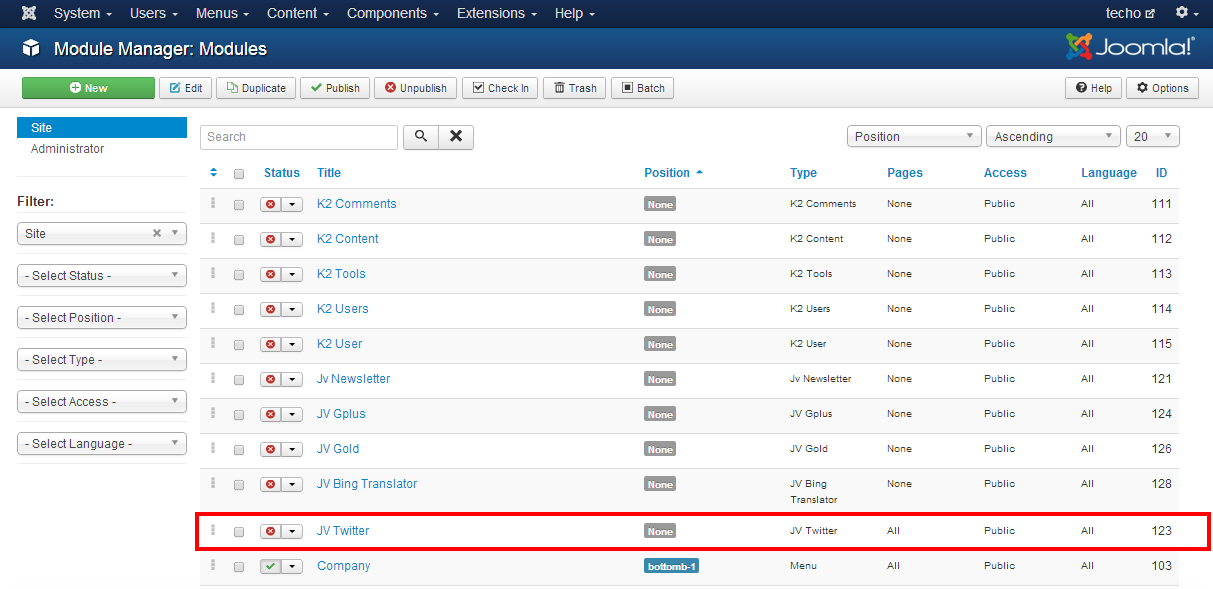Open the Content menu
Image resolution: width=1213 pixels, height=589 pixels.
(x=298, y=13)
